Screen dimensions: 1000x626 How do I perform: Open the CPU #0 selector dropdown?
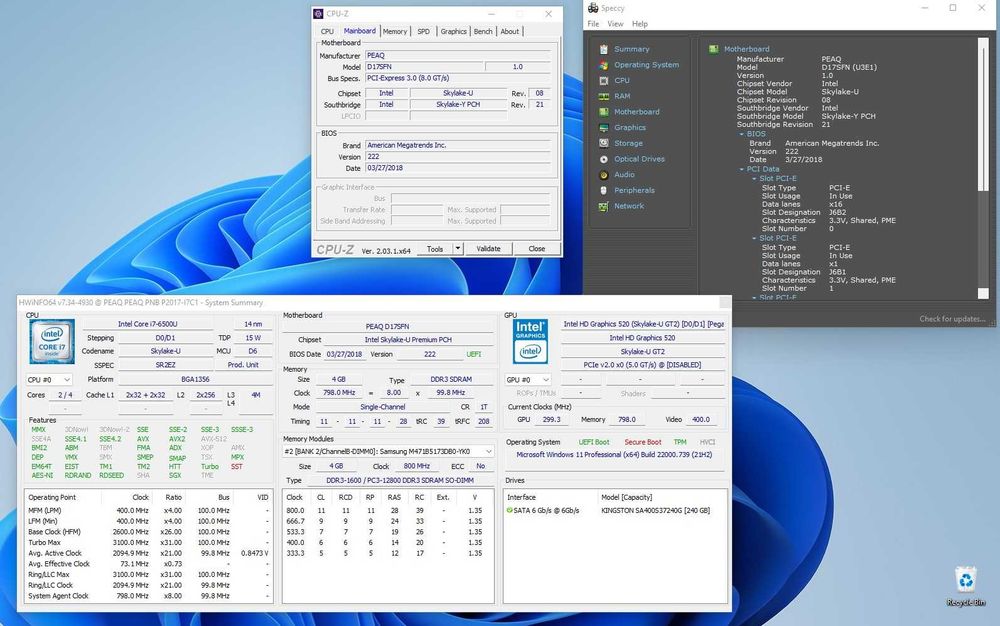tap(49, 379)
